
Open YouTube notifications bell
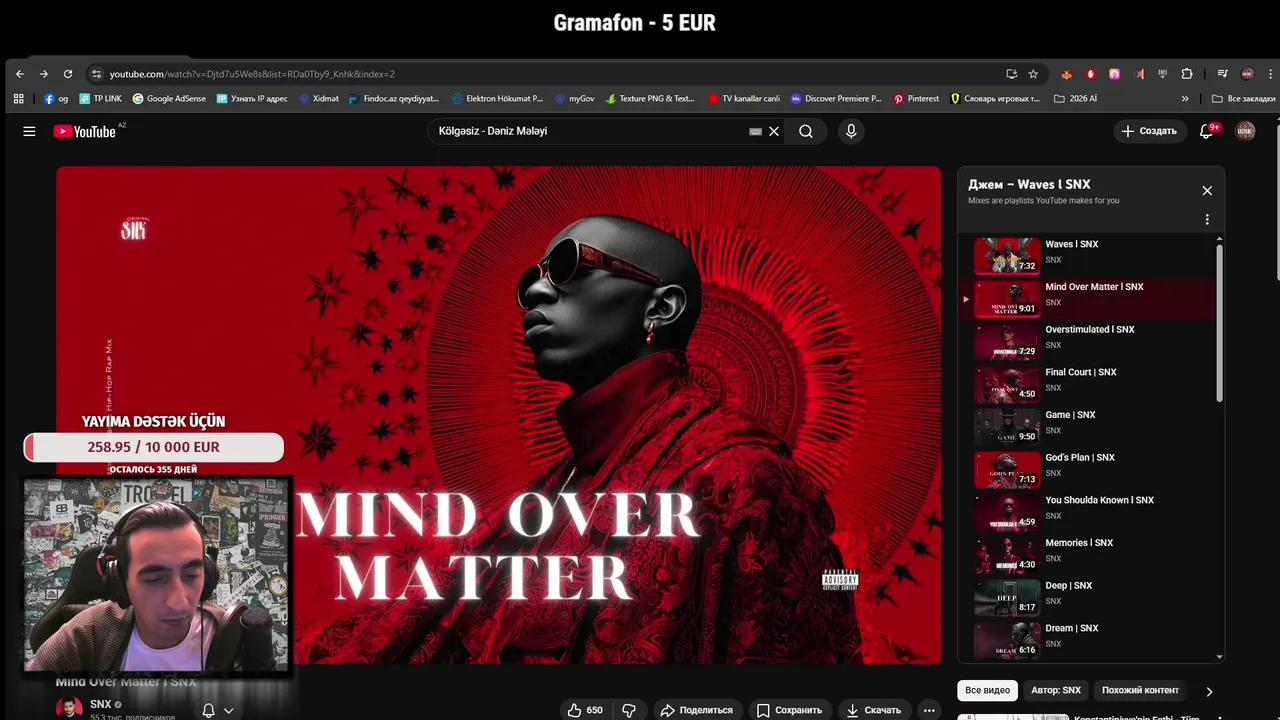(1206, 131)
